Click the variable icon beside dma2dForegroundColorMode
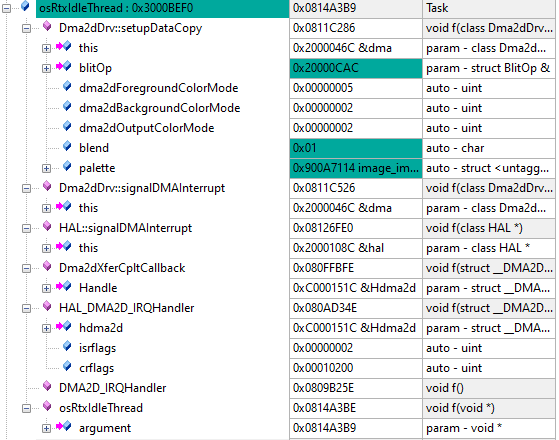Viewport: 559px width, 440px height. [67, 86]
